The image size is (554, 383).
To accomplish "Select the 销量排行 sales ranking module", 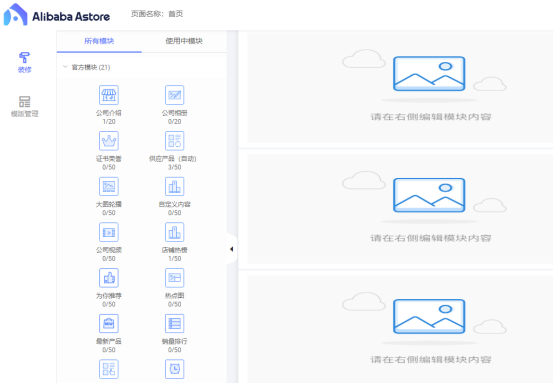I will (175, 323).
